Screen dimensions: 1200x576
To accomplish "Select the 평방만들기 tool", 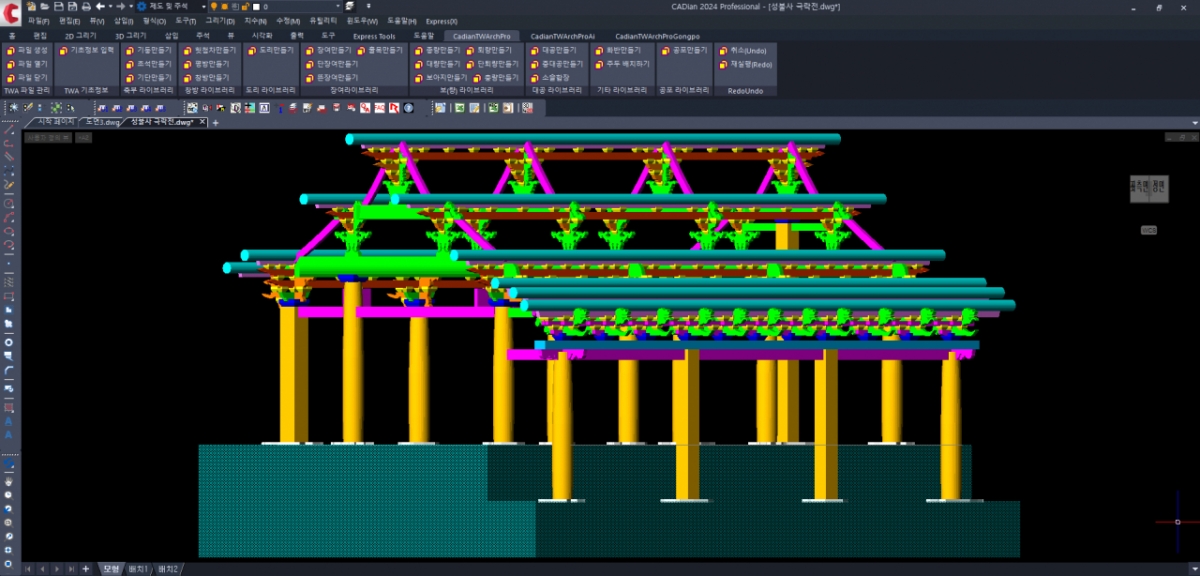I will [x=206, y=63].
